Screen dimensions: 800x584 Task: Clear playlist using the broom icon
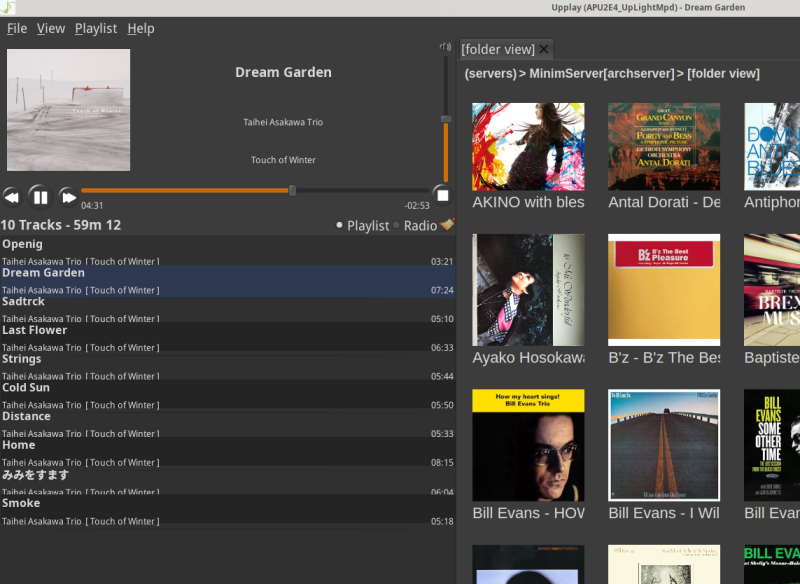(x=447, y=225)
